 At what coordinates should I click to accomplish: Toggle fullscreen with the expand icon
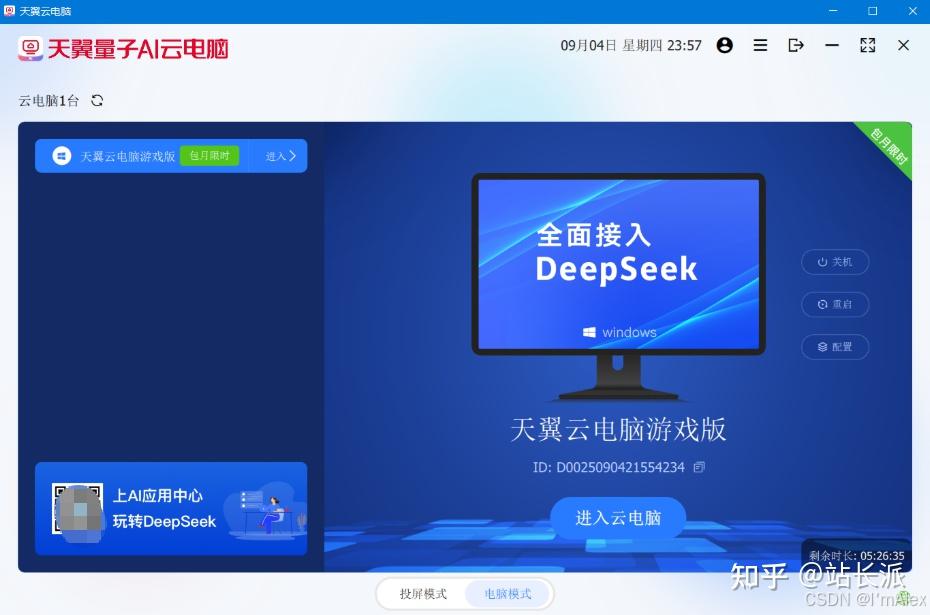click(866, 45)
